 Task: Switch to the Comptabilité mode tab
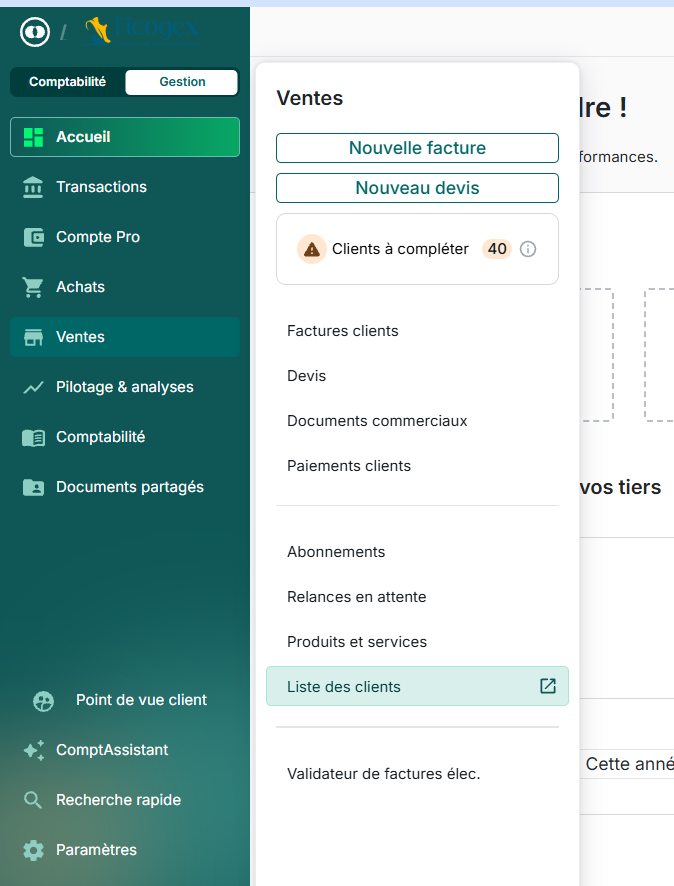point(68,82)
